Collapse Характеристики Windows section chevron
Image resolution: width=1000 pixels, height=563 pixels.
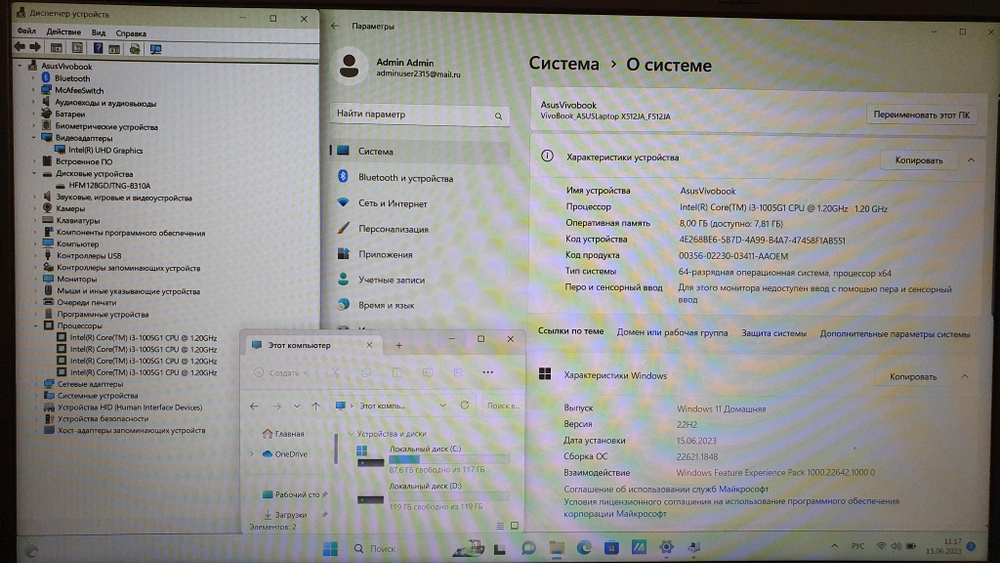(x=965, y=377)
